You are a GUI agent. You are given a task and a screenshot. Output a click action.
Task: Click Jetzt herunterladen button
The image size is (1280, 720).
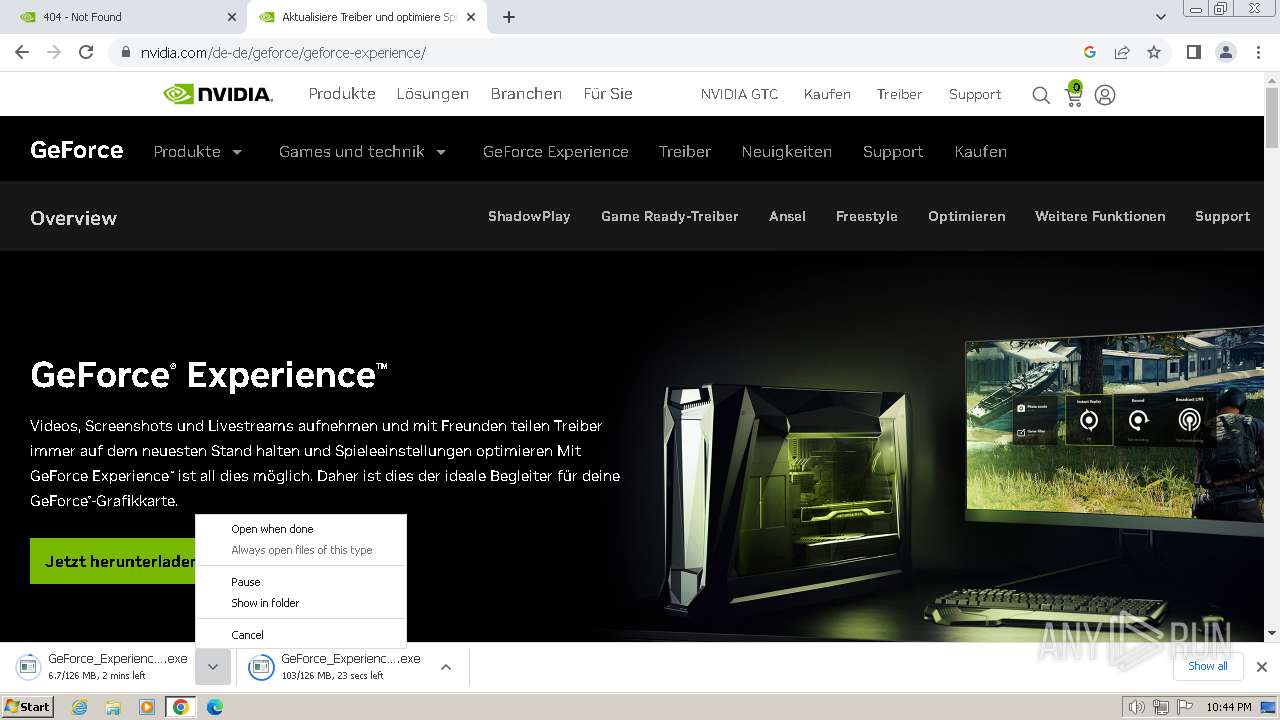113,561
